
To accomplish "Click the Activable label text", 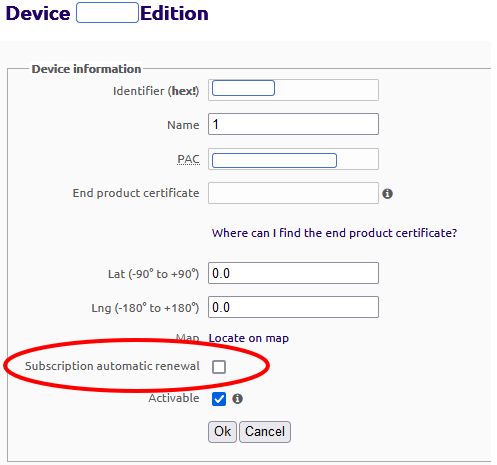I will 174,398.
